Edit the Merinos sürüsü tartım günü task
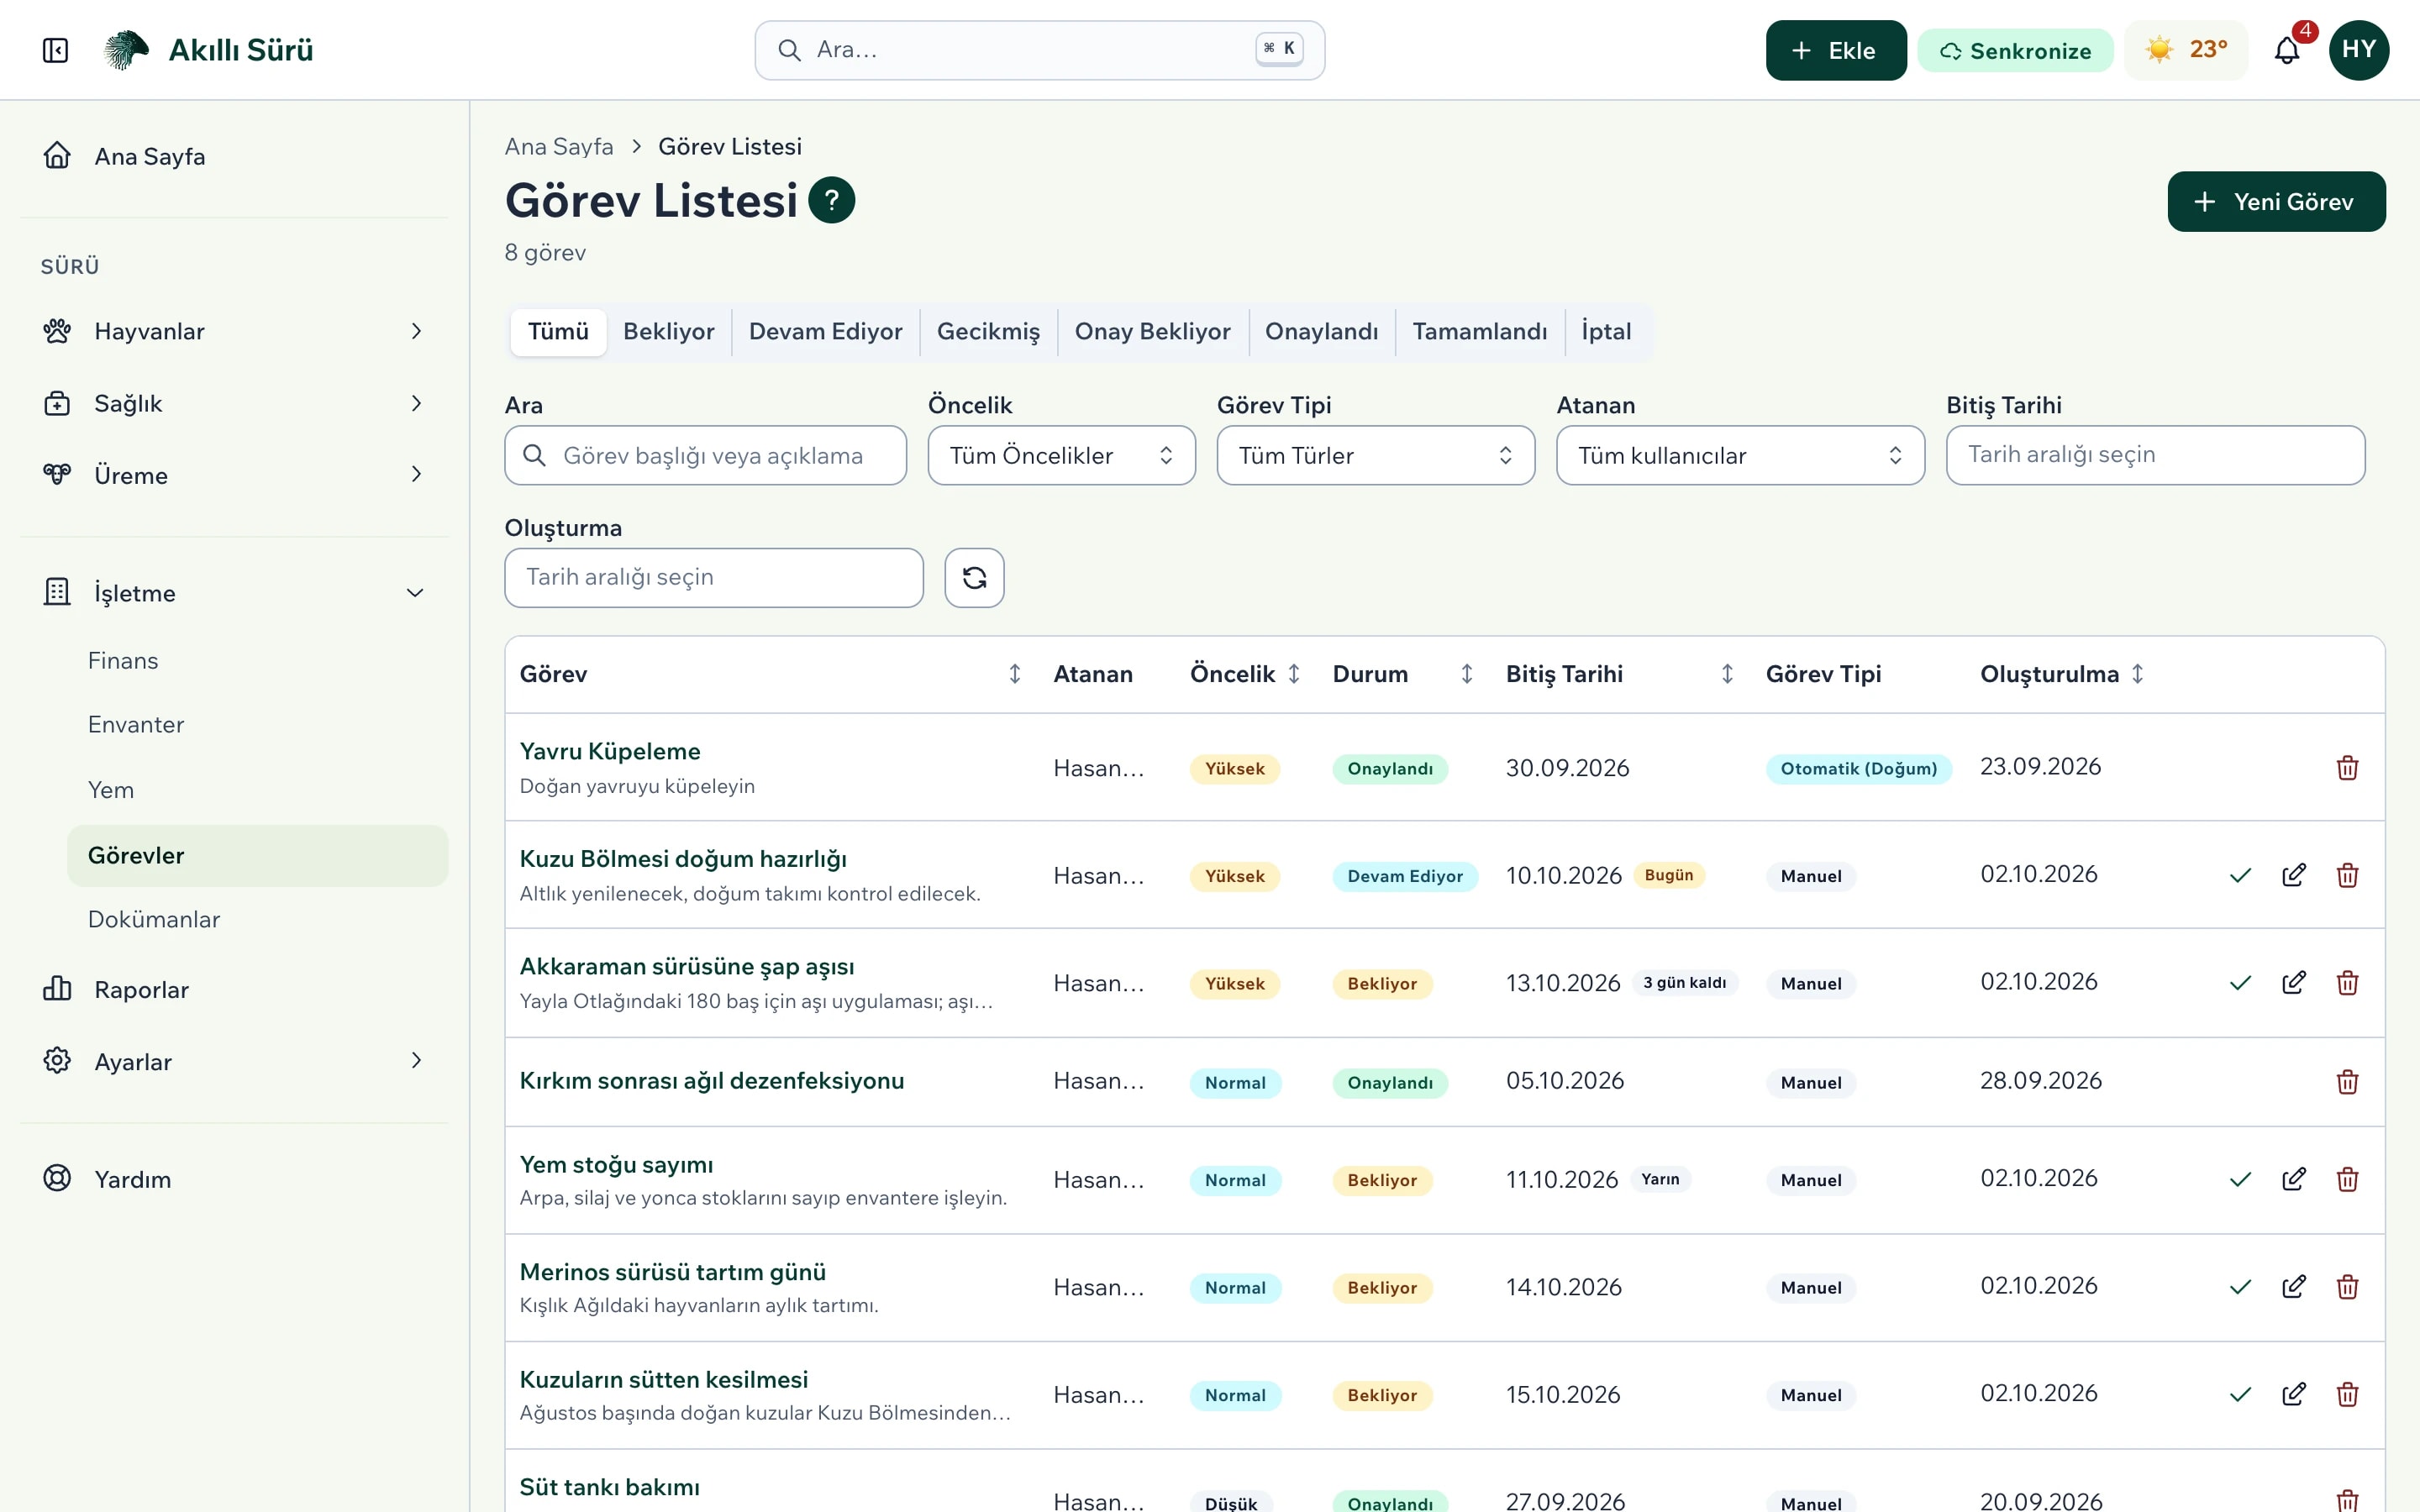This screenshot has width=2420, height=1512. click(x=2294, y=1287)
